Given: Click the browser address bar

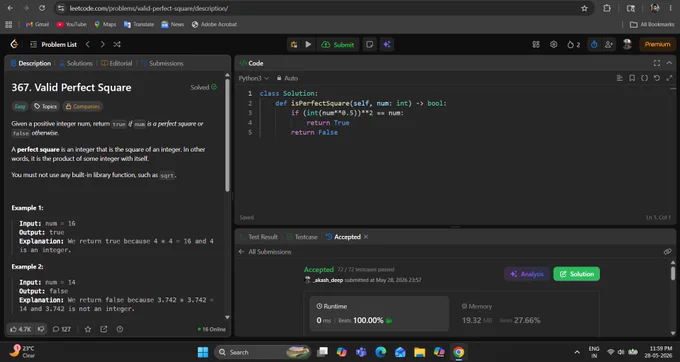Looking at the screenshot, I should tap(321, 8).
